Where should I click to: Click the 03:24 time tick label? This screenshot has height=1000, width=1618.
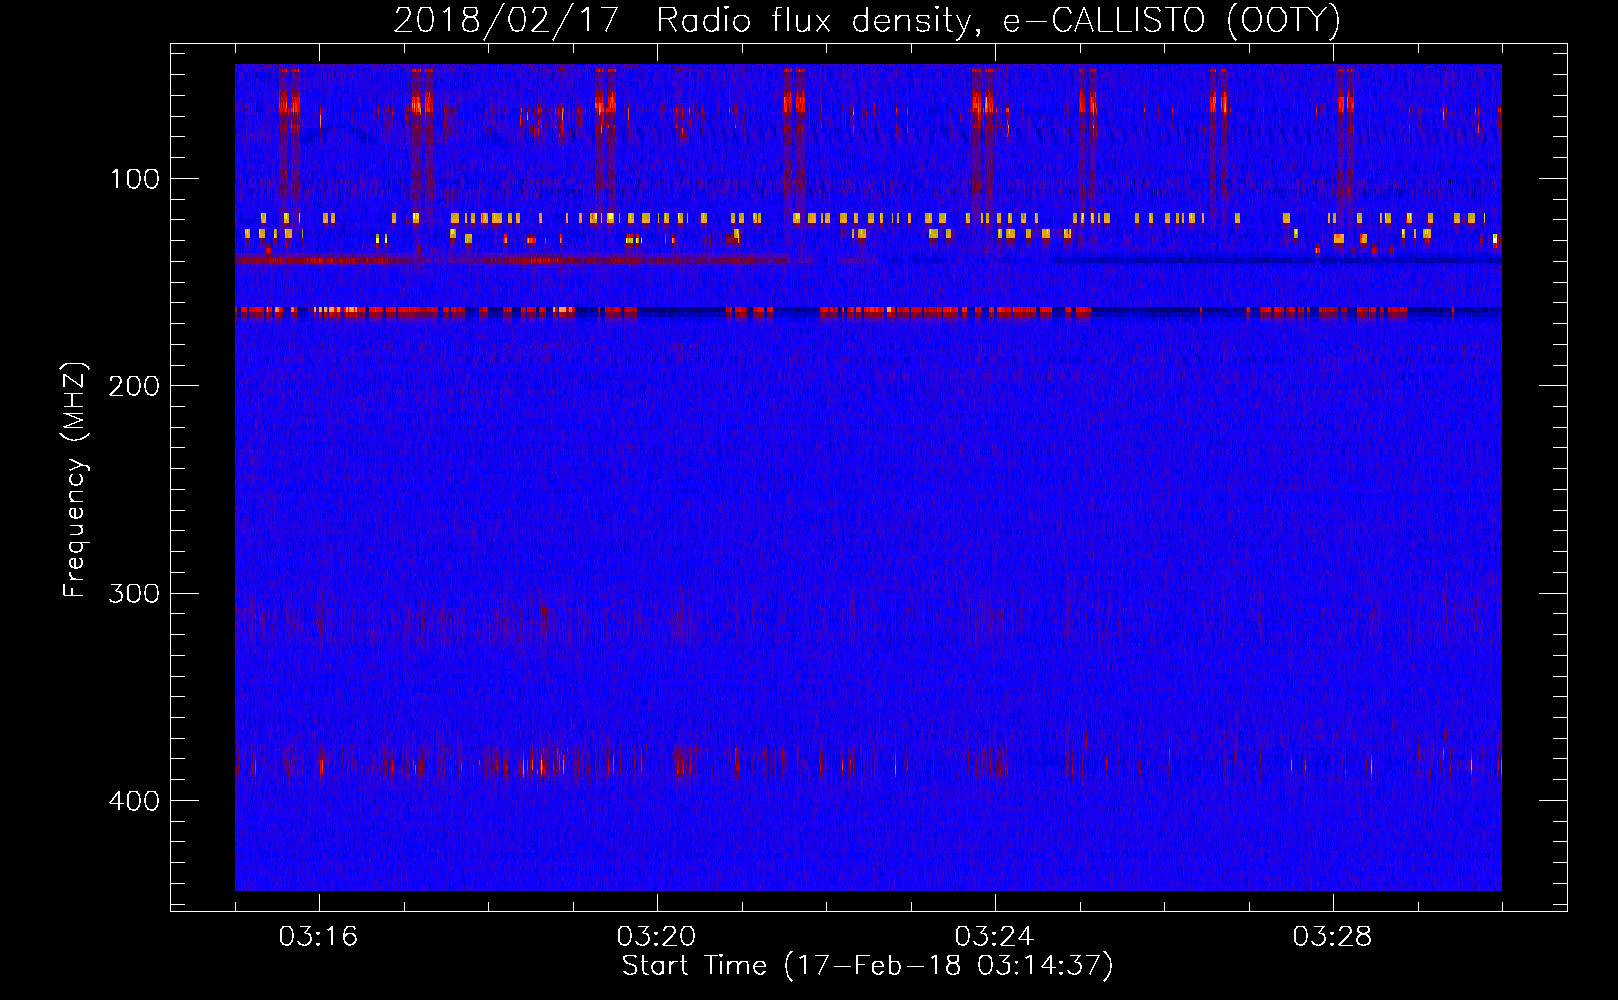coord(994,936)
